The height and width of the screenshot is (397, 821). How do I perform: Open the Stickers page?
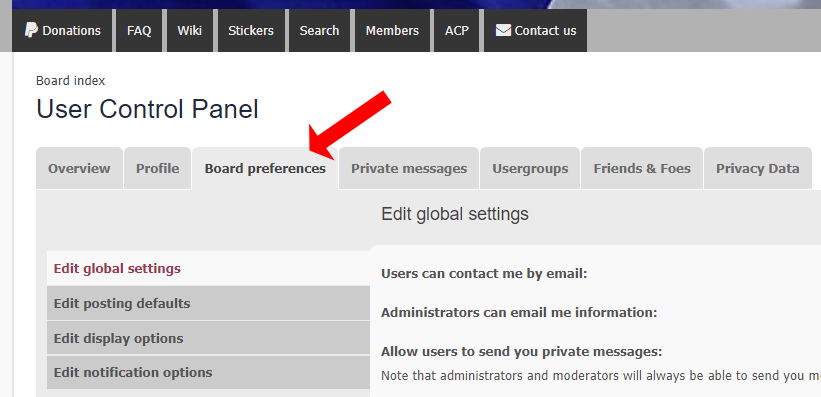click(251, 30)
